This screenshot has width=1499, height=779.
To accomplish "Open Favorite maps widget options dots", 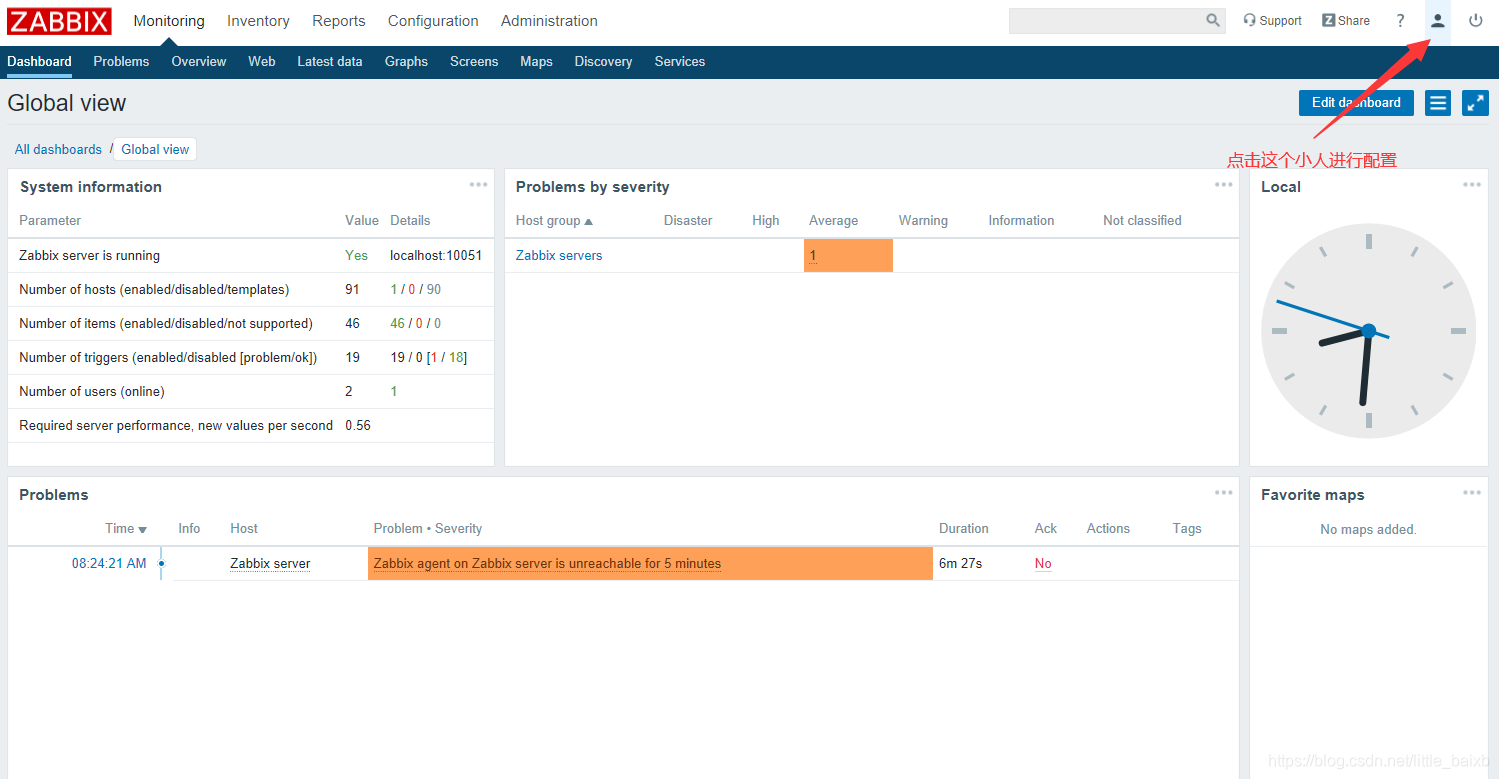I will pyautogui.click(x=1472, y=493).
